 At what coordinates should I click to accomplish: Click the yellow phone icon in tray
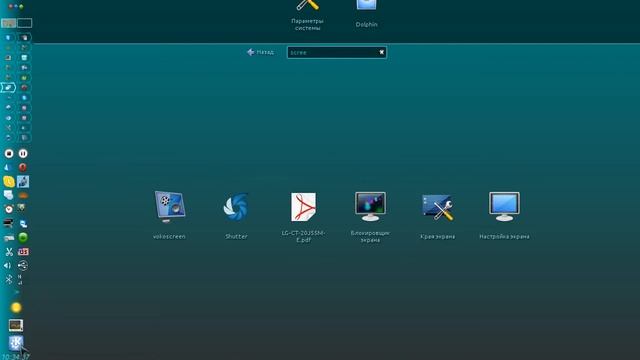[9, 181]
